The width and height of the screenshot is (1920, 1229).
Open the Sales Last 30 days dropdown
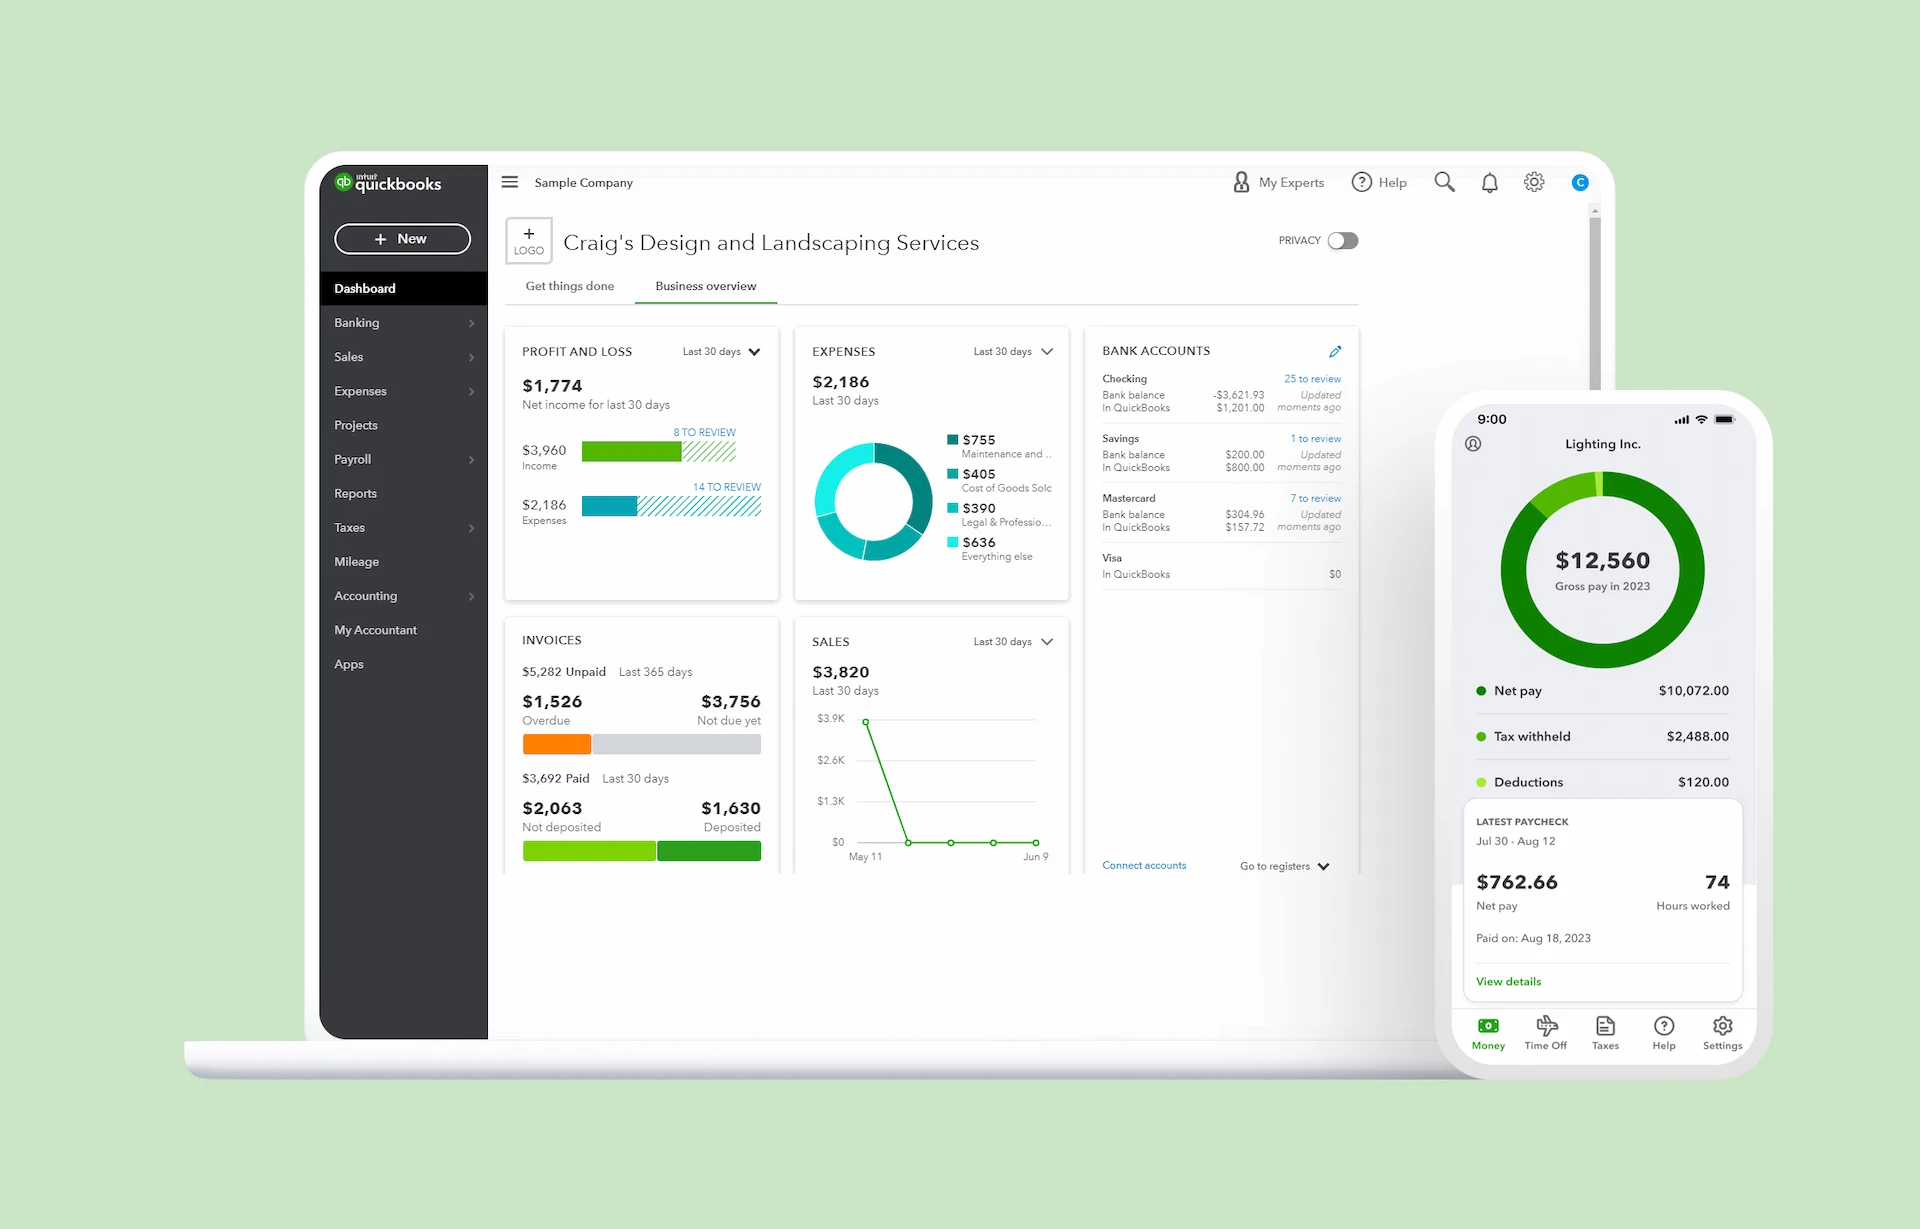[1013, 641]
